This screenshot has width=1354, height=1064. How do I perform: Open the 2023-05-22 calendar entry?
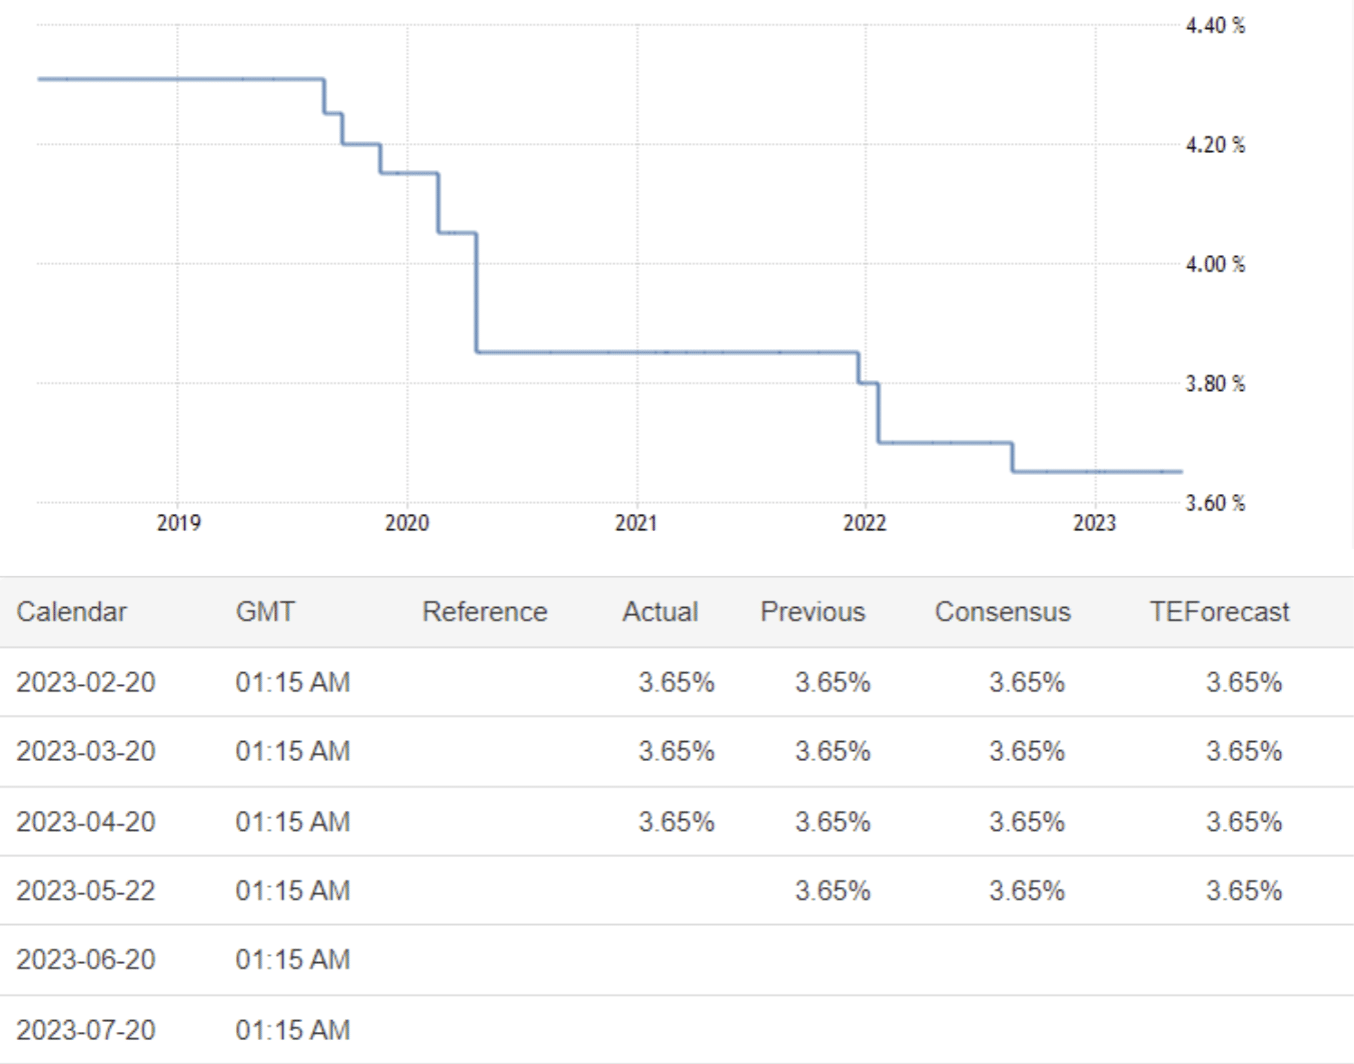(x=86, y=891)
